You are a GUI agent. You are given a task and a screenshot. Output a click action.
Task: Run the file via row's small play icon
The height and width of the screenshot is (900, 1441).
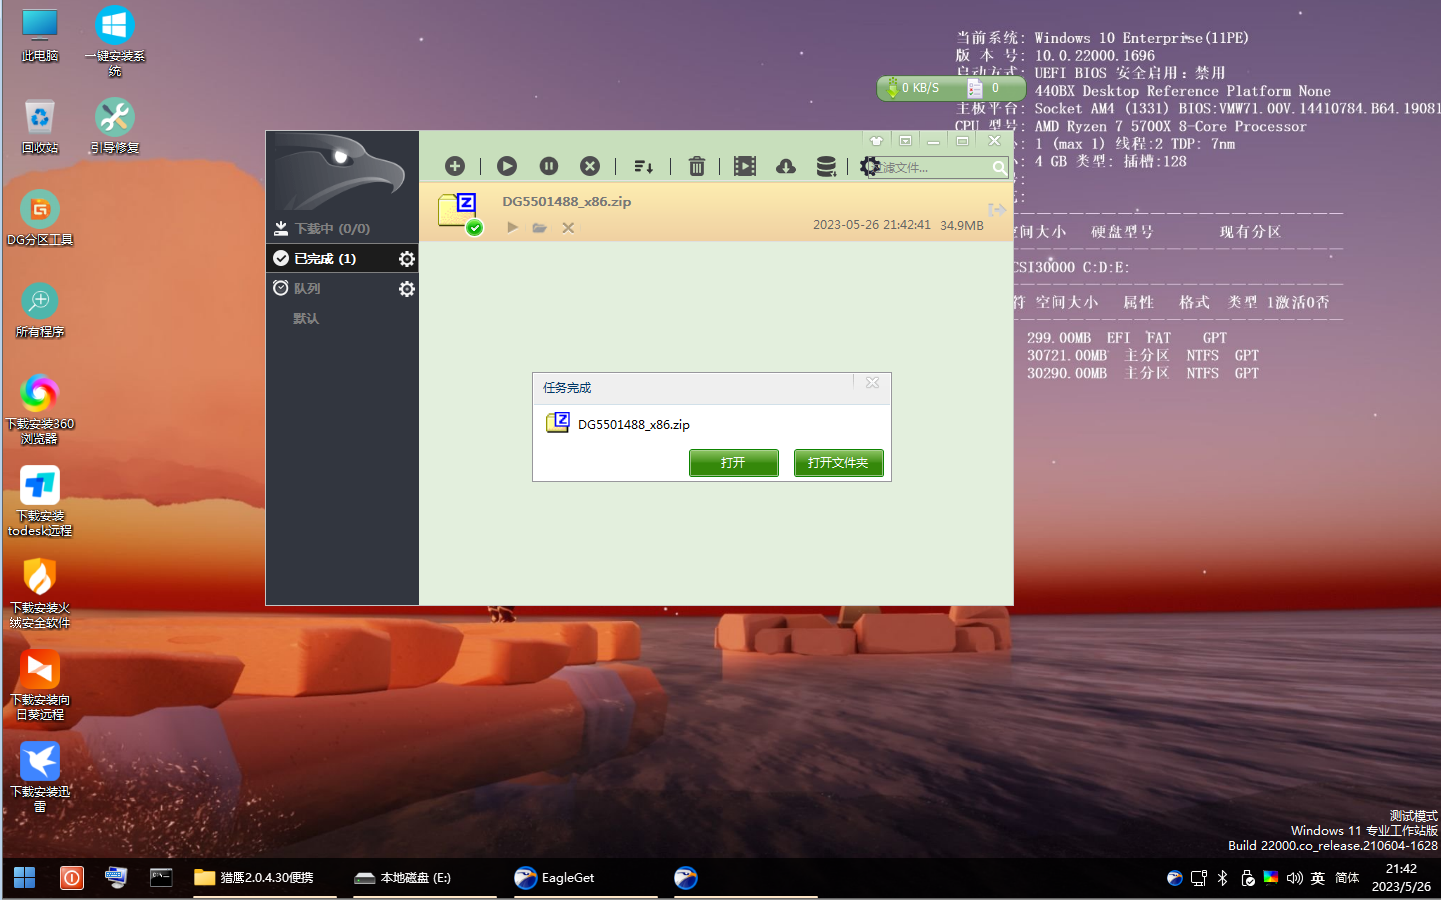512,228
